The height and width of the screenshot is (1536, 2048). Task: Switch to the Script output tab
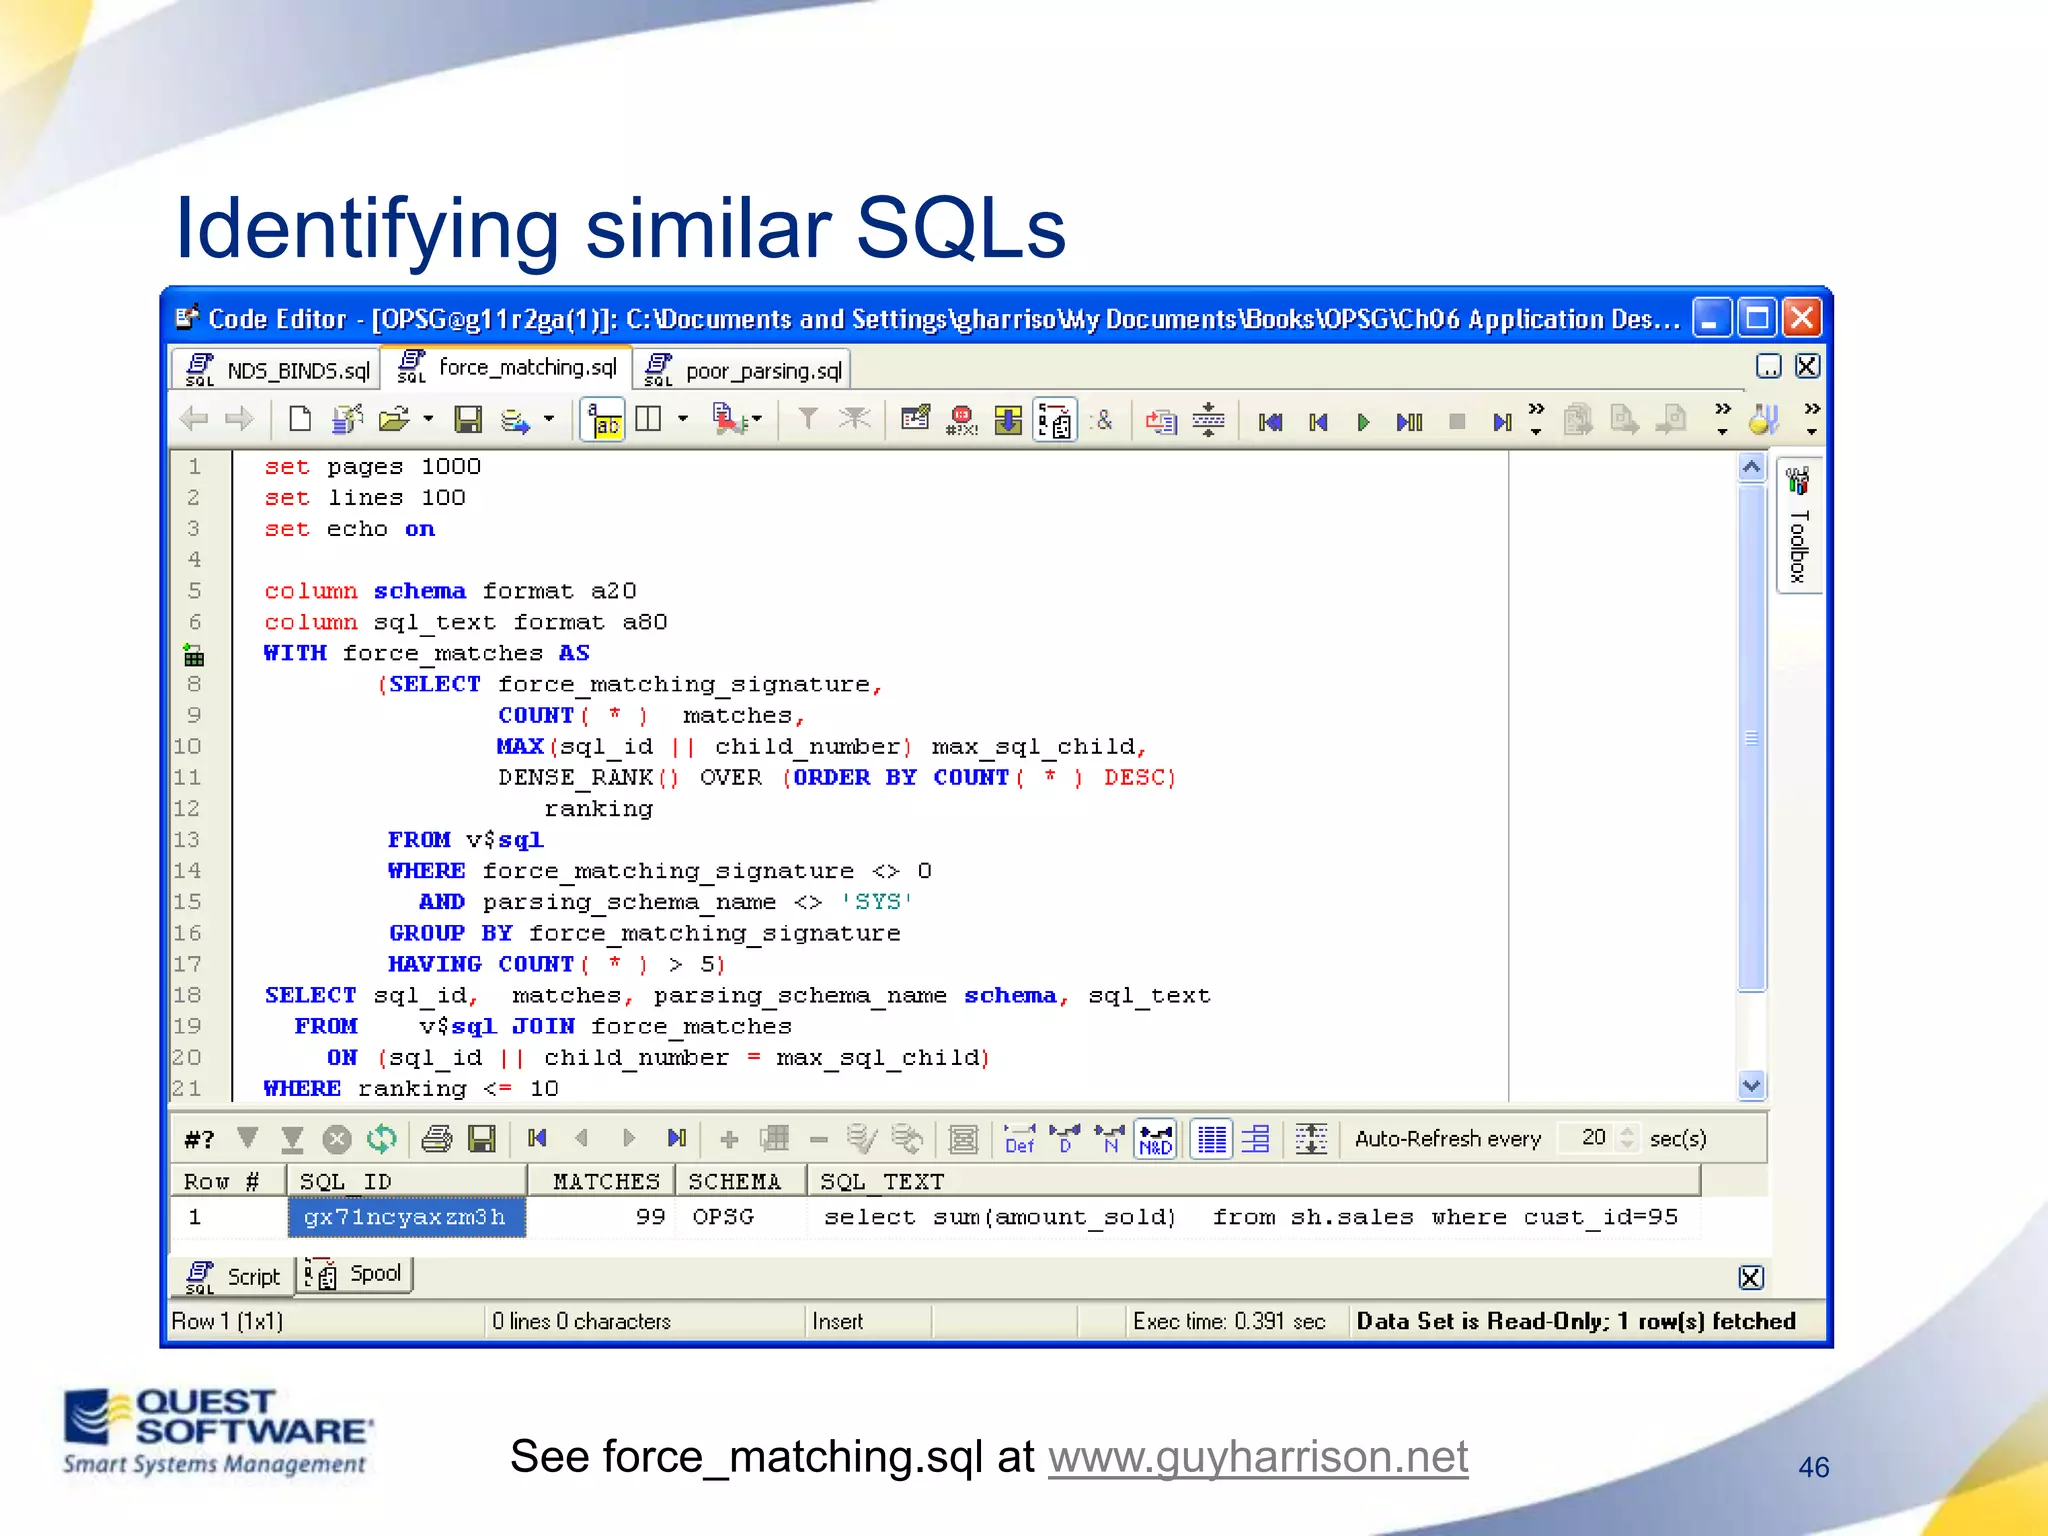(x=234, y=1276)
